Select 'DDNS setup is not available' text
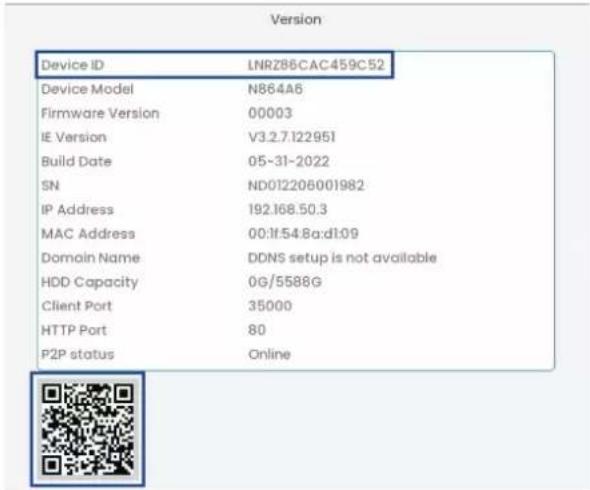This screenshot has width=590, height=490. [x=342, y=258]
